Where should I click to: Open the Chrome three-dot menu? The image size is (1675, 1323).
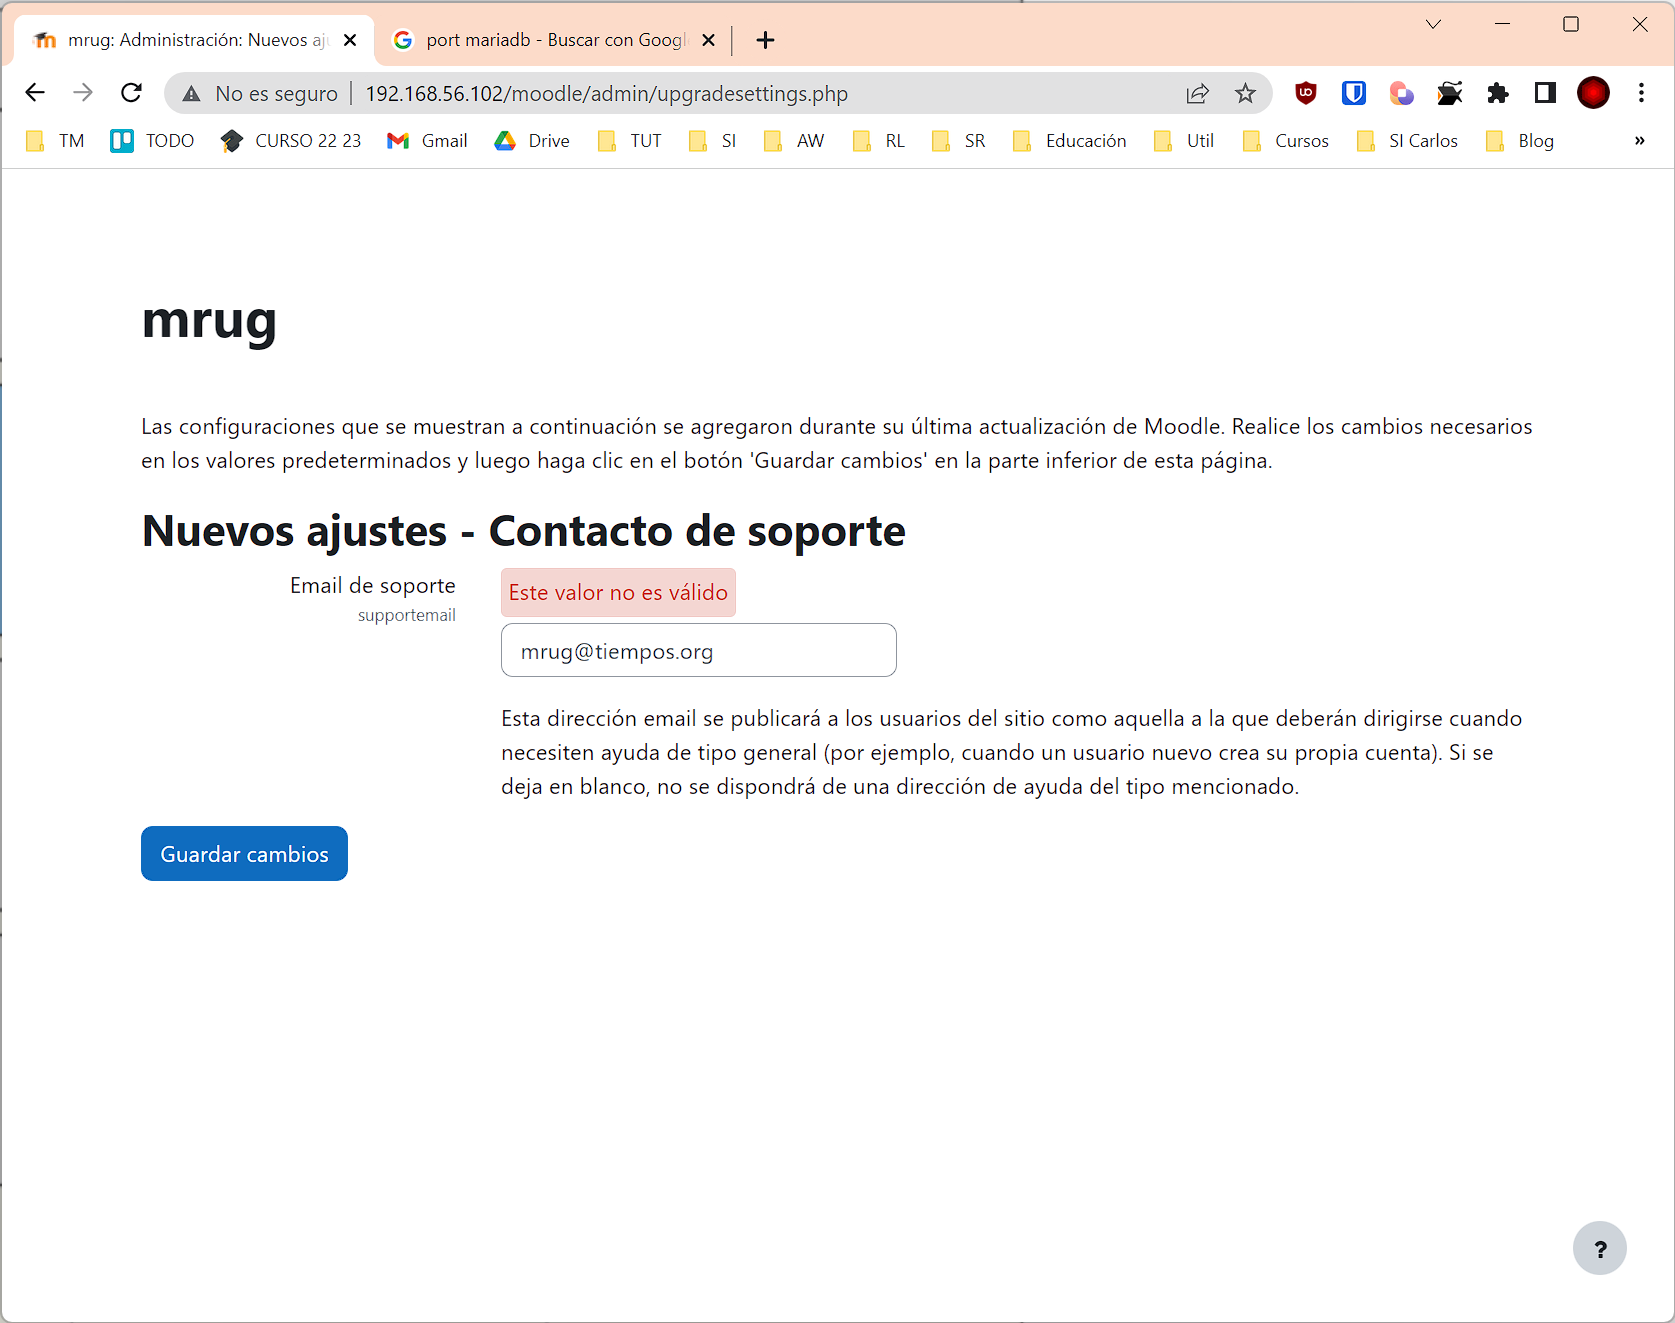pos(1641,93)
